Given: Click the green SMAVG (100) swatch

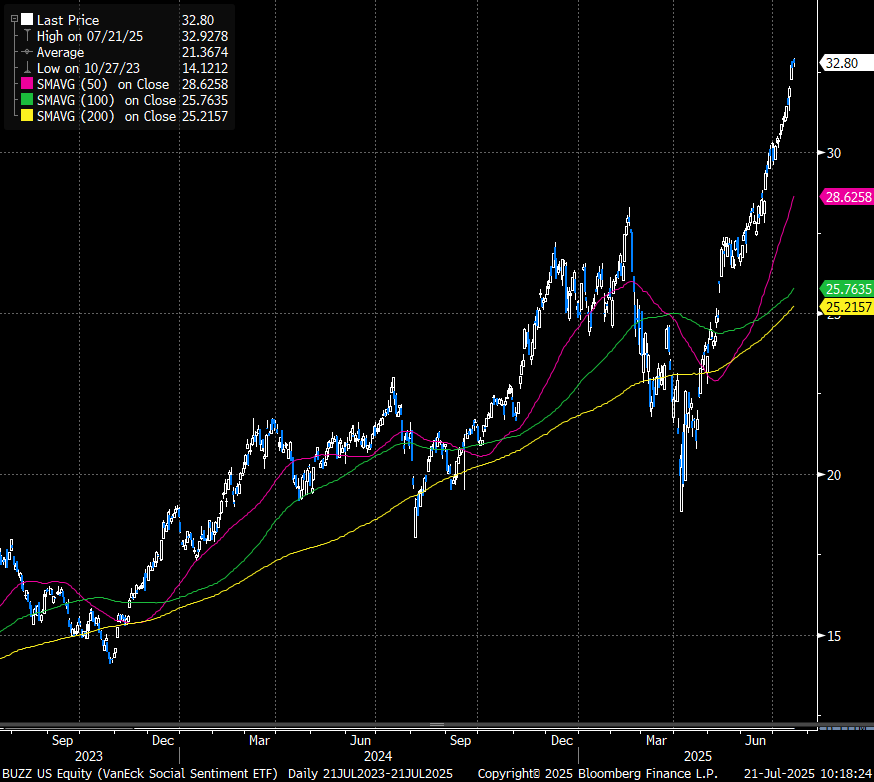Looking at the screenshot, I should pos(26,101).
